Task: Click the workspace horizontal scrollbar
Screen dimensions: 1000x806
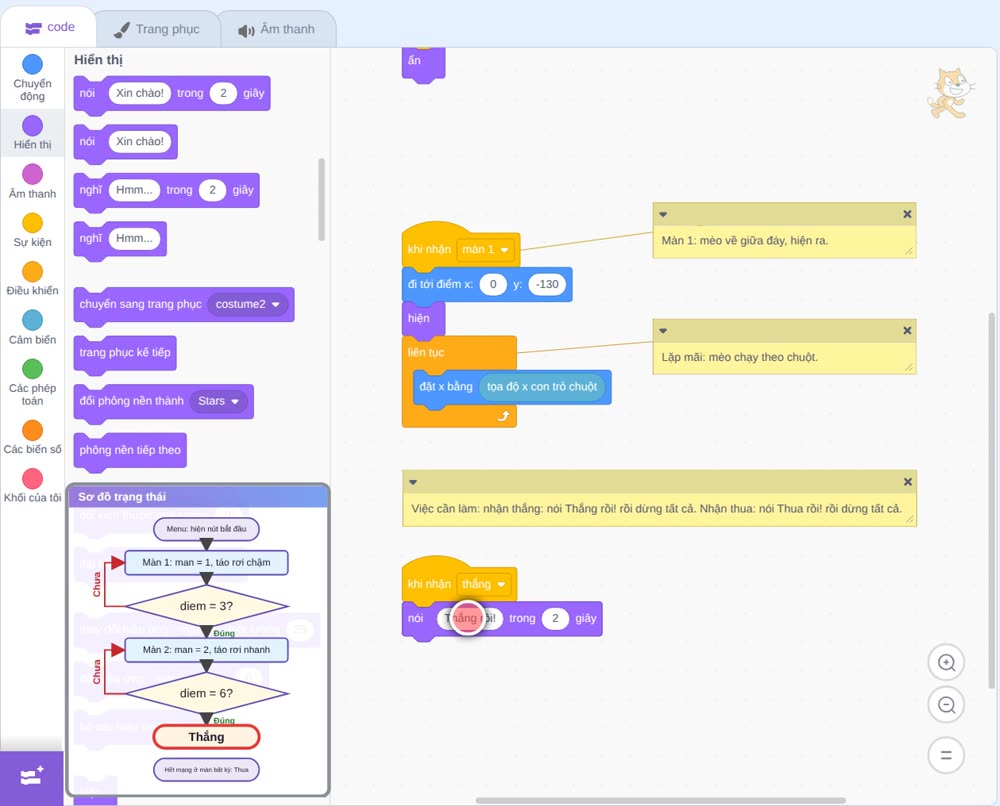Action: [661, 800]
